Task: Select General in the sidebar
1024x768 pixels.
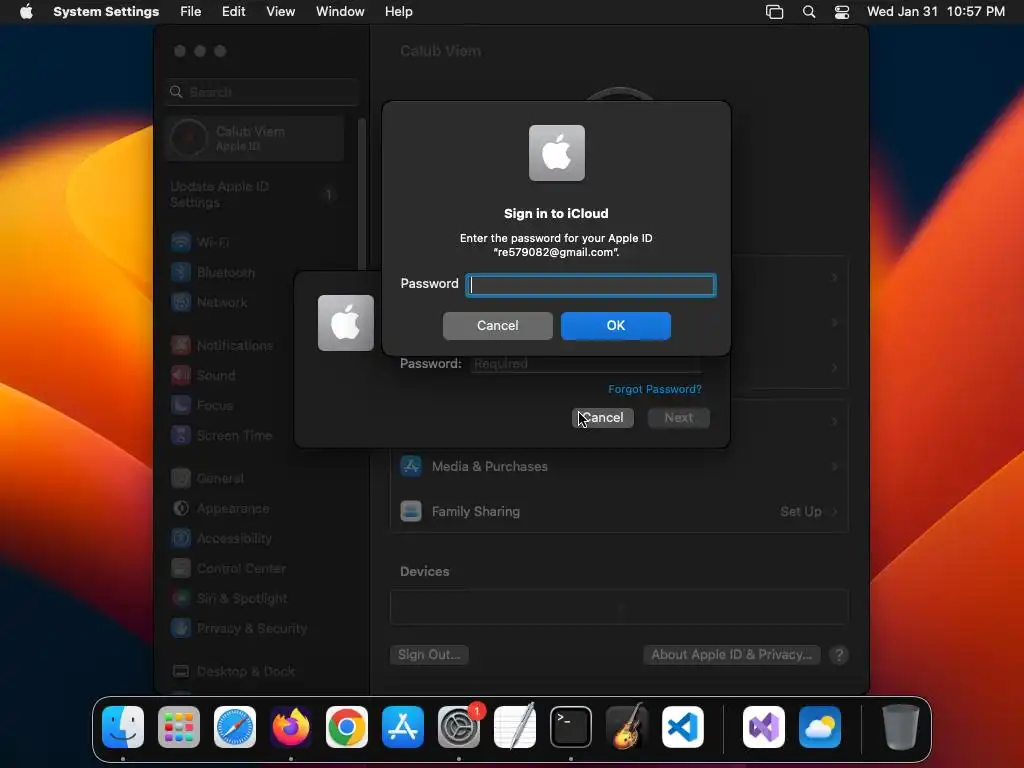Action: 255,479
